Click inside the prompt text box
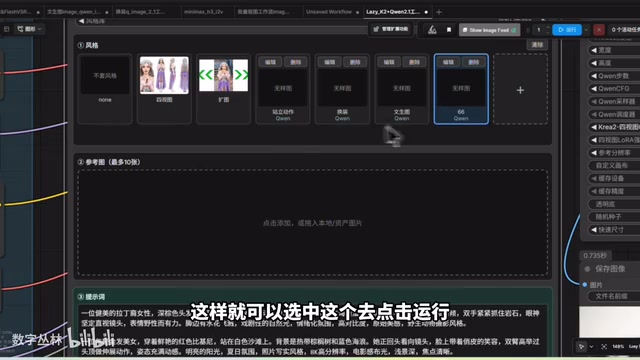 tap(313, 331)
